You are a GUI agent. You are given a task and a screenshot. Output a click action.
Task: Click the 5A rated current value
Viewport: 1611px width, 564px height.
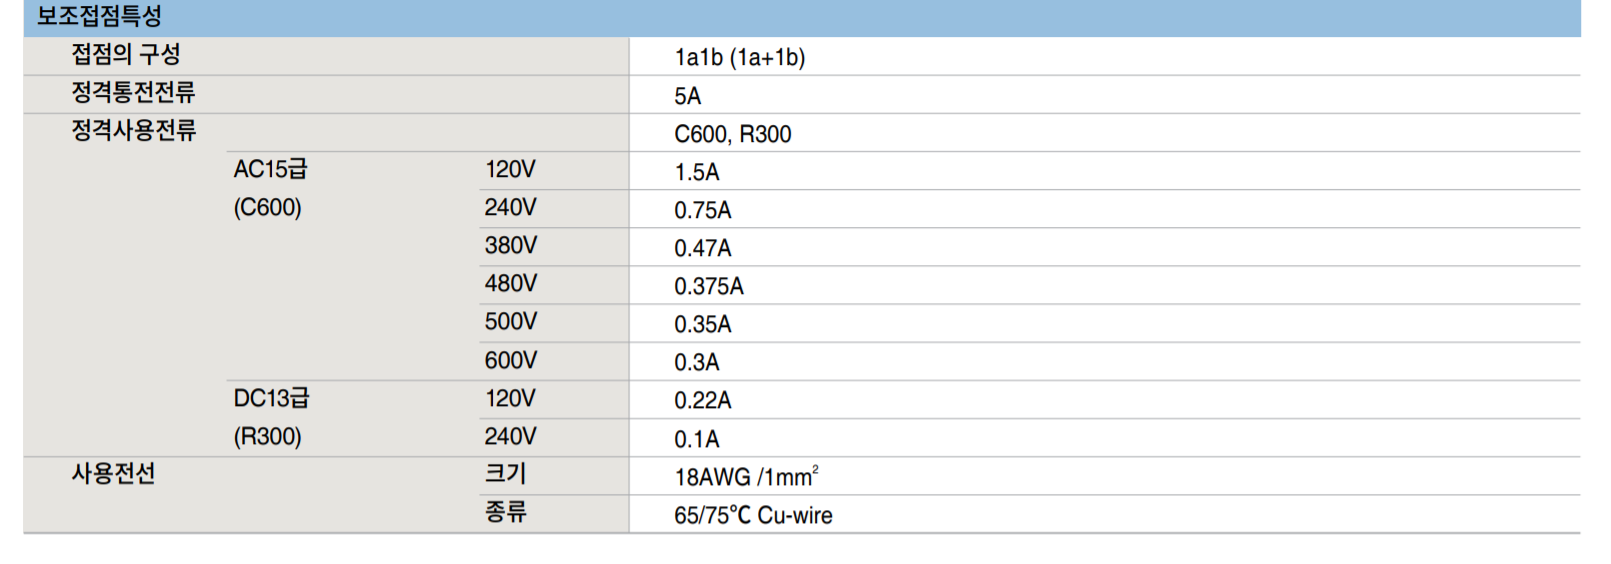tap(688, 96)
